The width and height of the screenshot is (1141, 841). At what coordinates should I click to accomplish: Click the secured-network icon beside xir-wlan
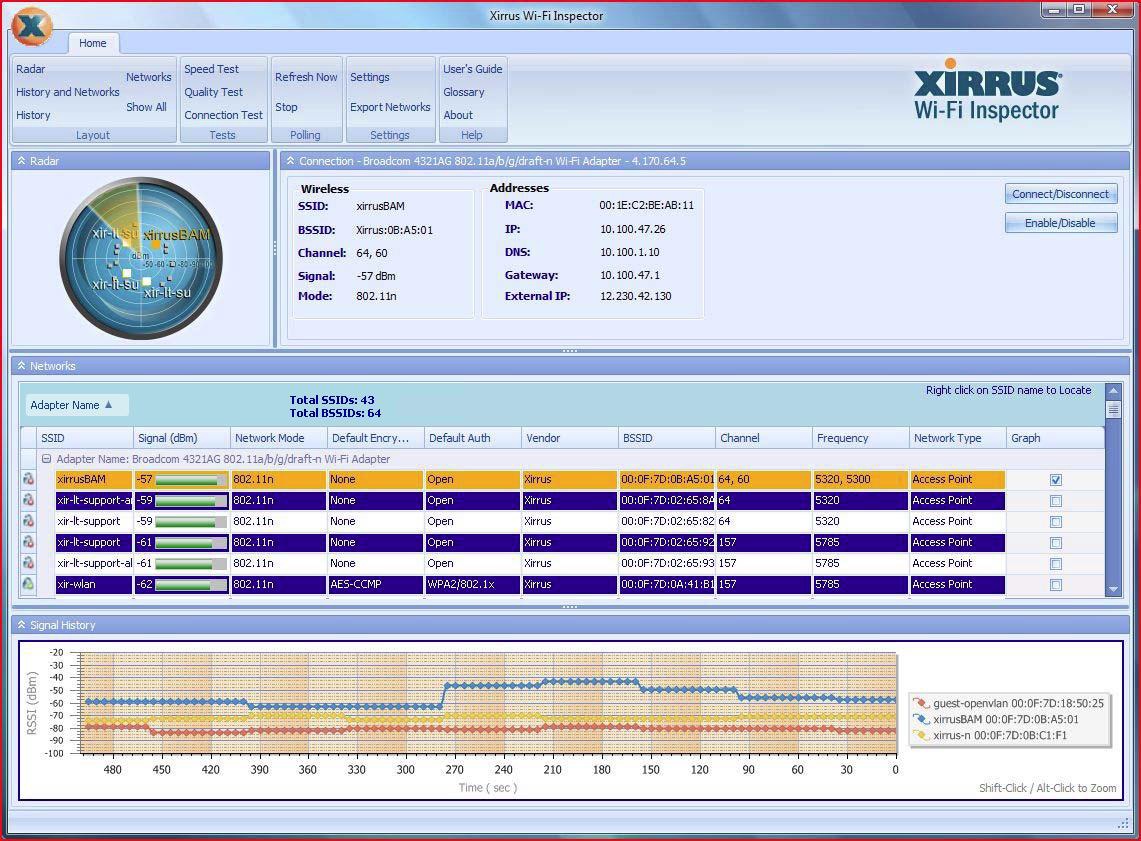coord(28,584)
